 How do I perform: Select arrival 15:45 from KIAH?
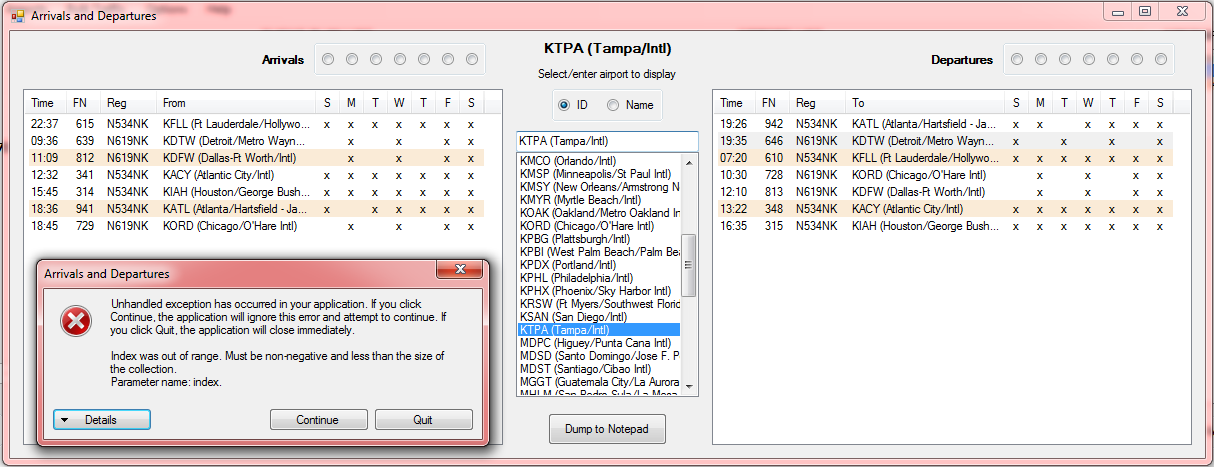pyautogui.click(x=255, y=192)
